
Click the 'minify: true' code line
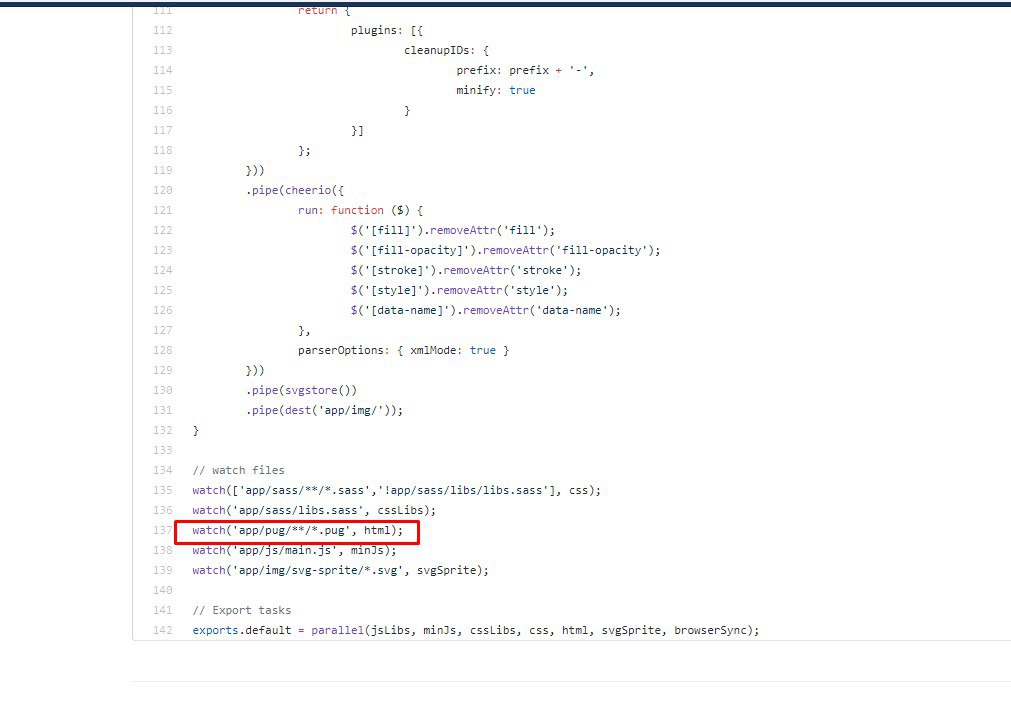495,90
